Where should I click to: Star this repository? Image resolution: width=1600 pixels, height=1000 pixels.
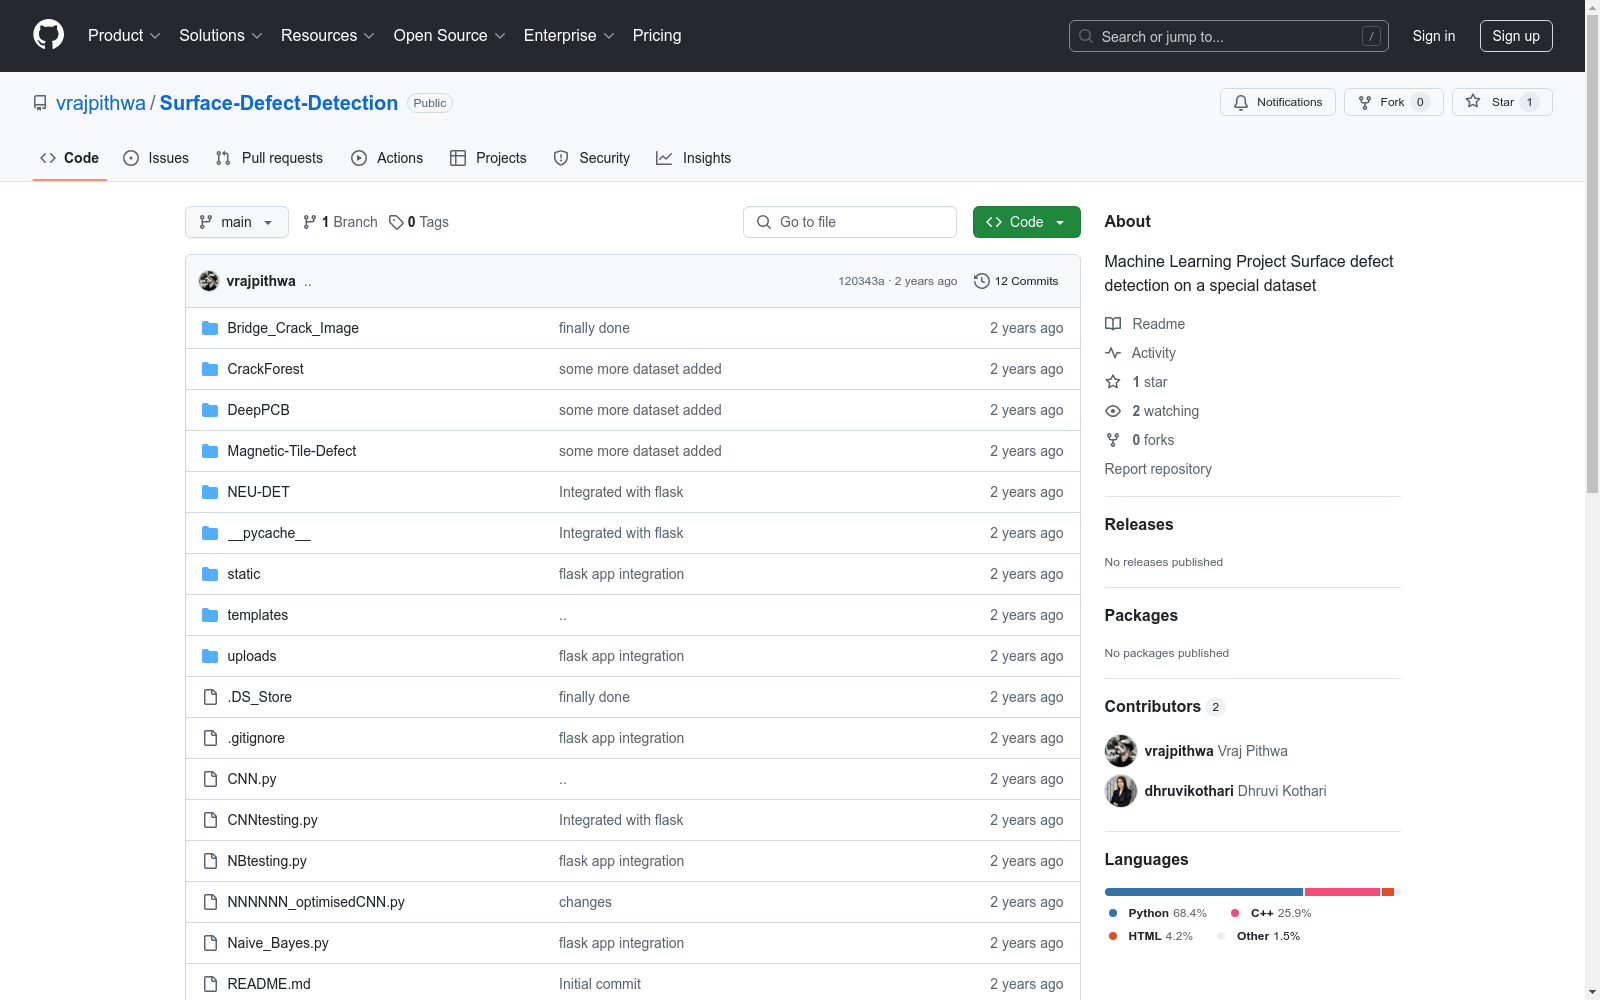tap(1501, 102)
